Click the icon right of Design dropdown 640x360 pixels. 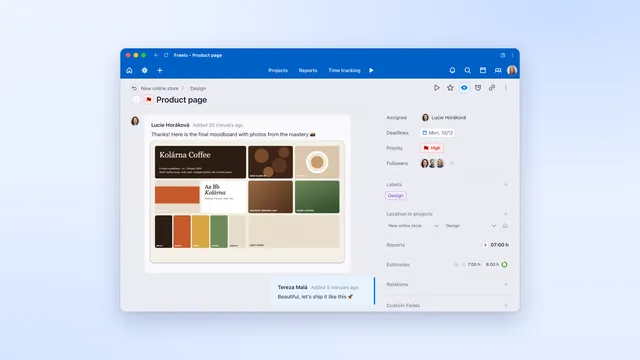(505, 226)
